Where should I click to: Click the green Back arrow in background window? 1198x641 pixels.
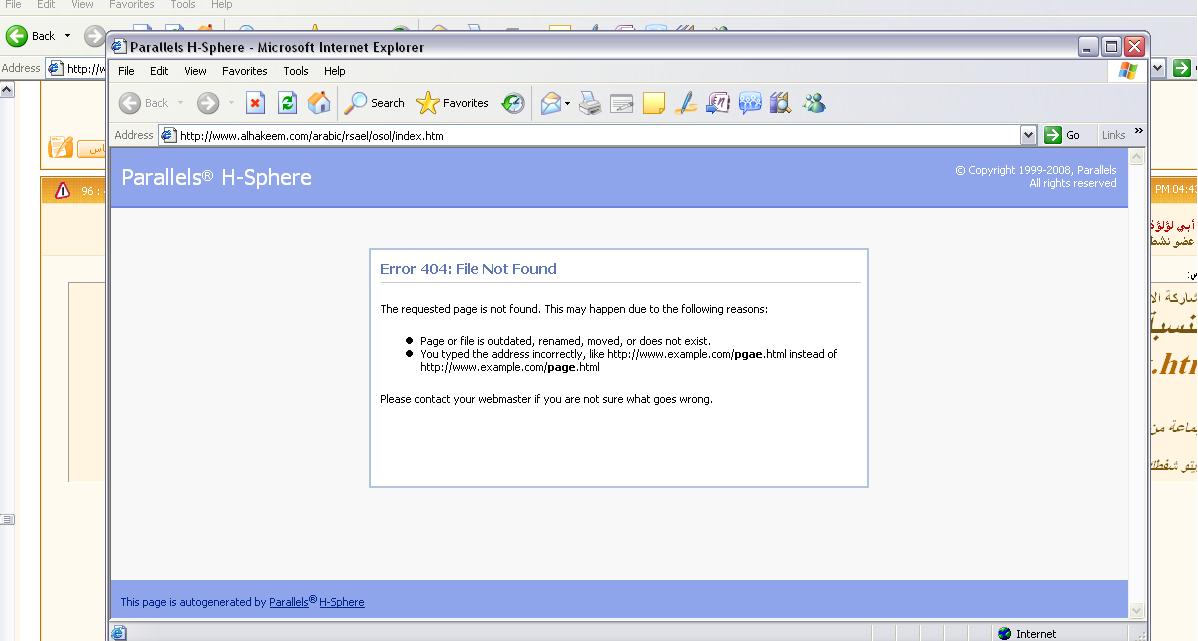click(x=17, y=36)
